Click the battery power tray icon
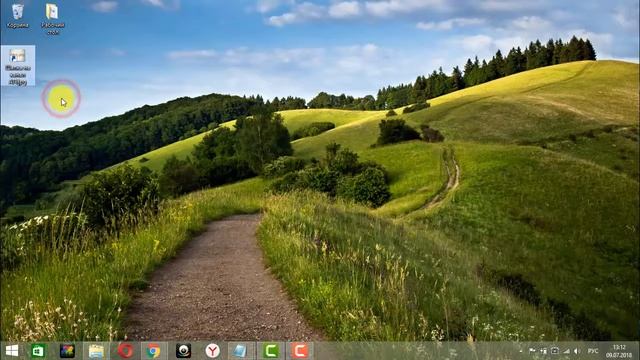Image resolution: width=640 pixels, height=360 pixels. point(544,351)
